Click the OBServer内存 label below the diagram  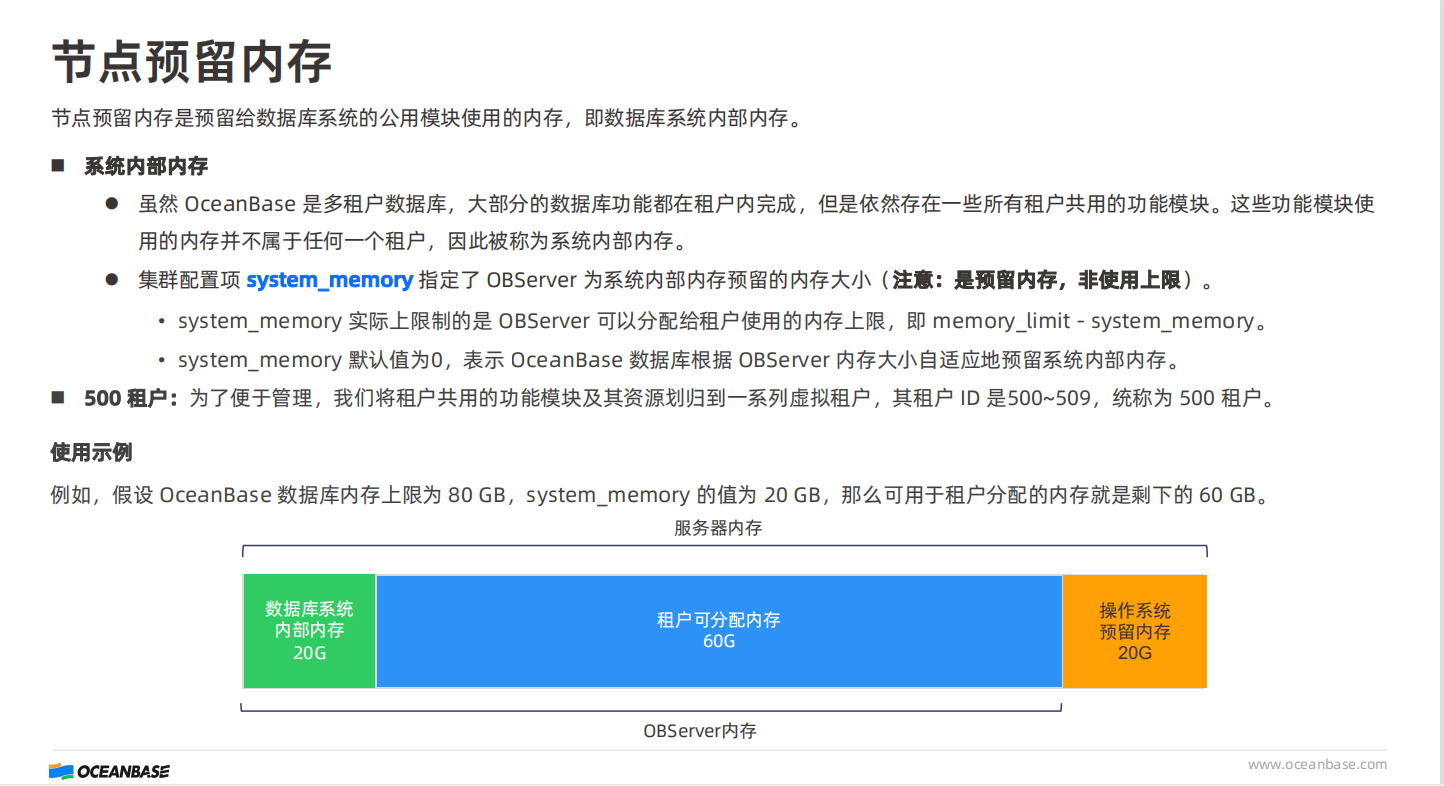[x=699, y=731]
